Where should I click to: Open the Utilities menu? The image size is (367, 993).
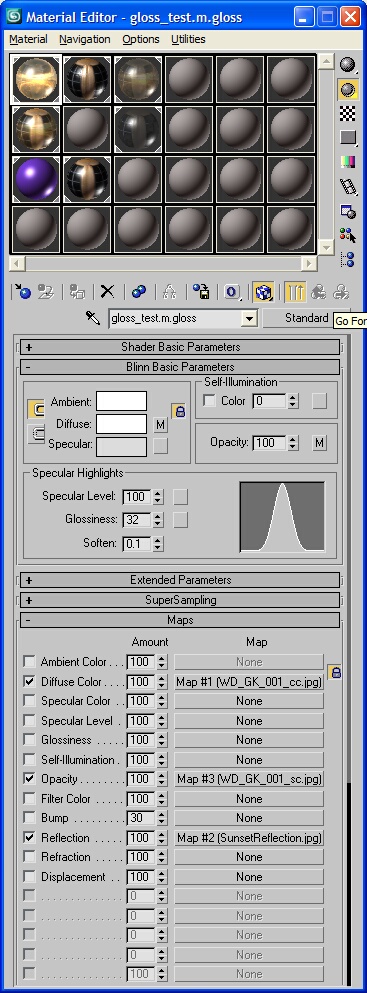pyautogui.click(x=188, y=39)
